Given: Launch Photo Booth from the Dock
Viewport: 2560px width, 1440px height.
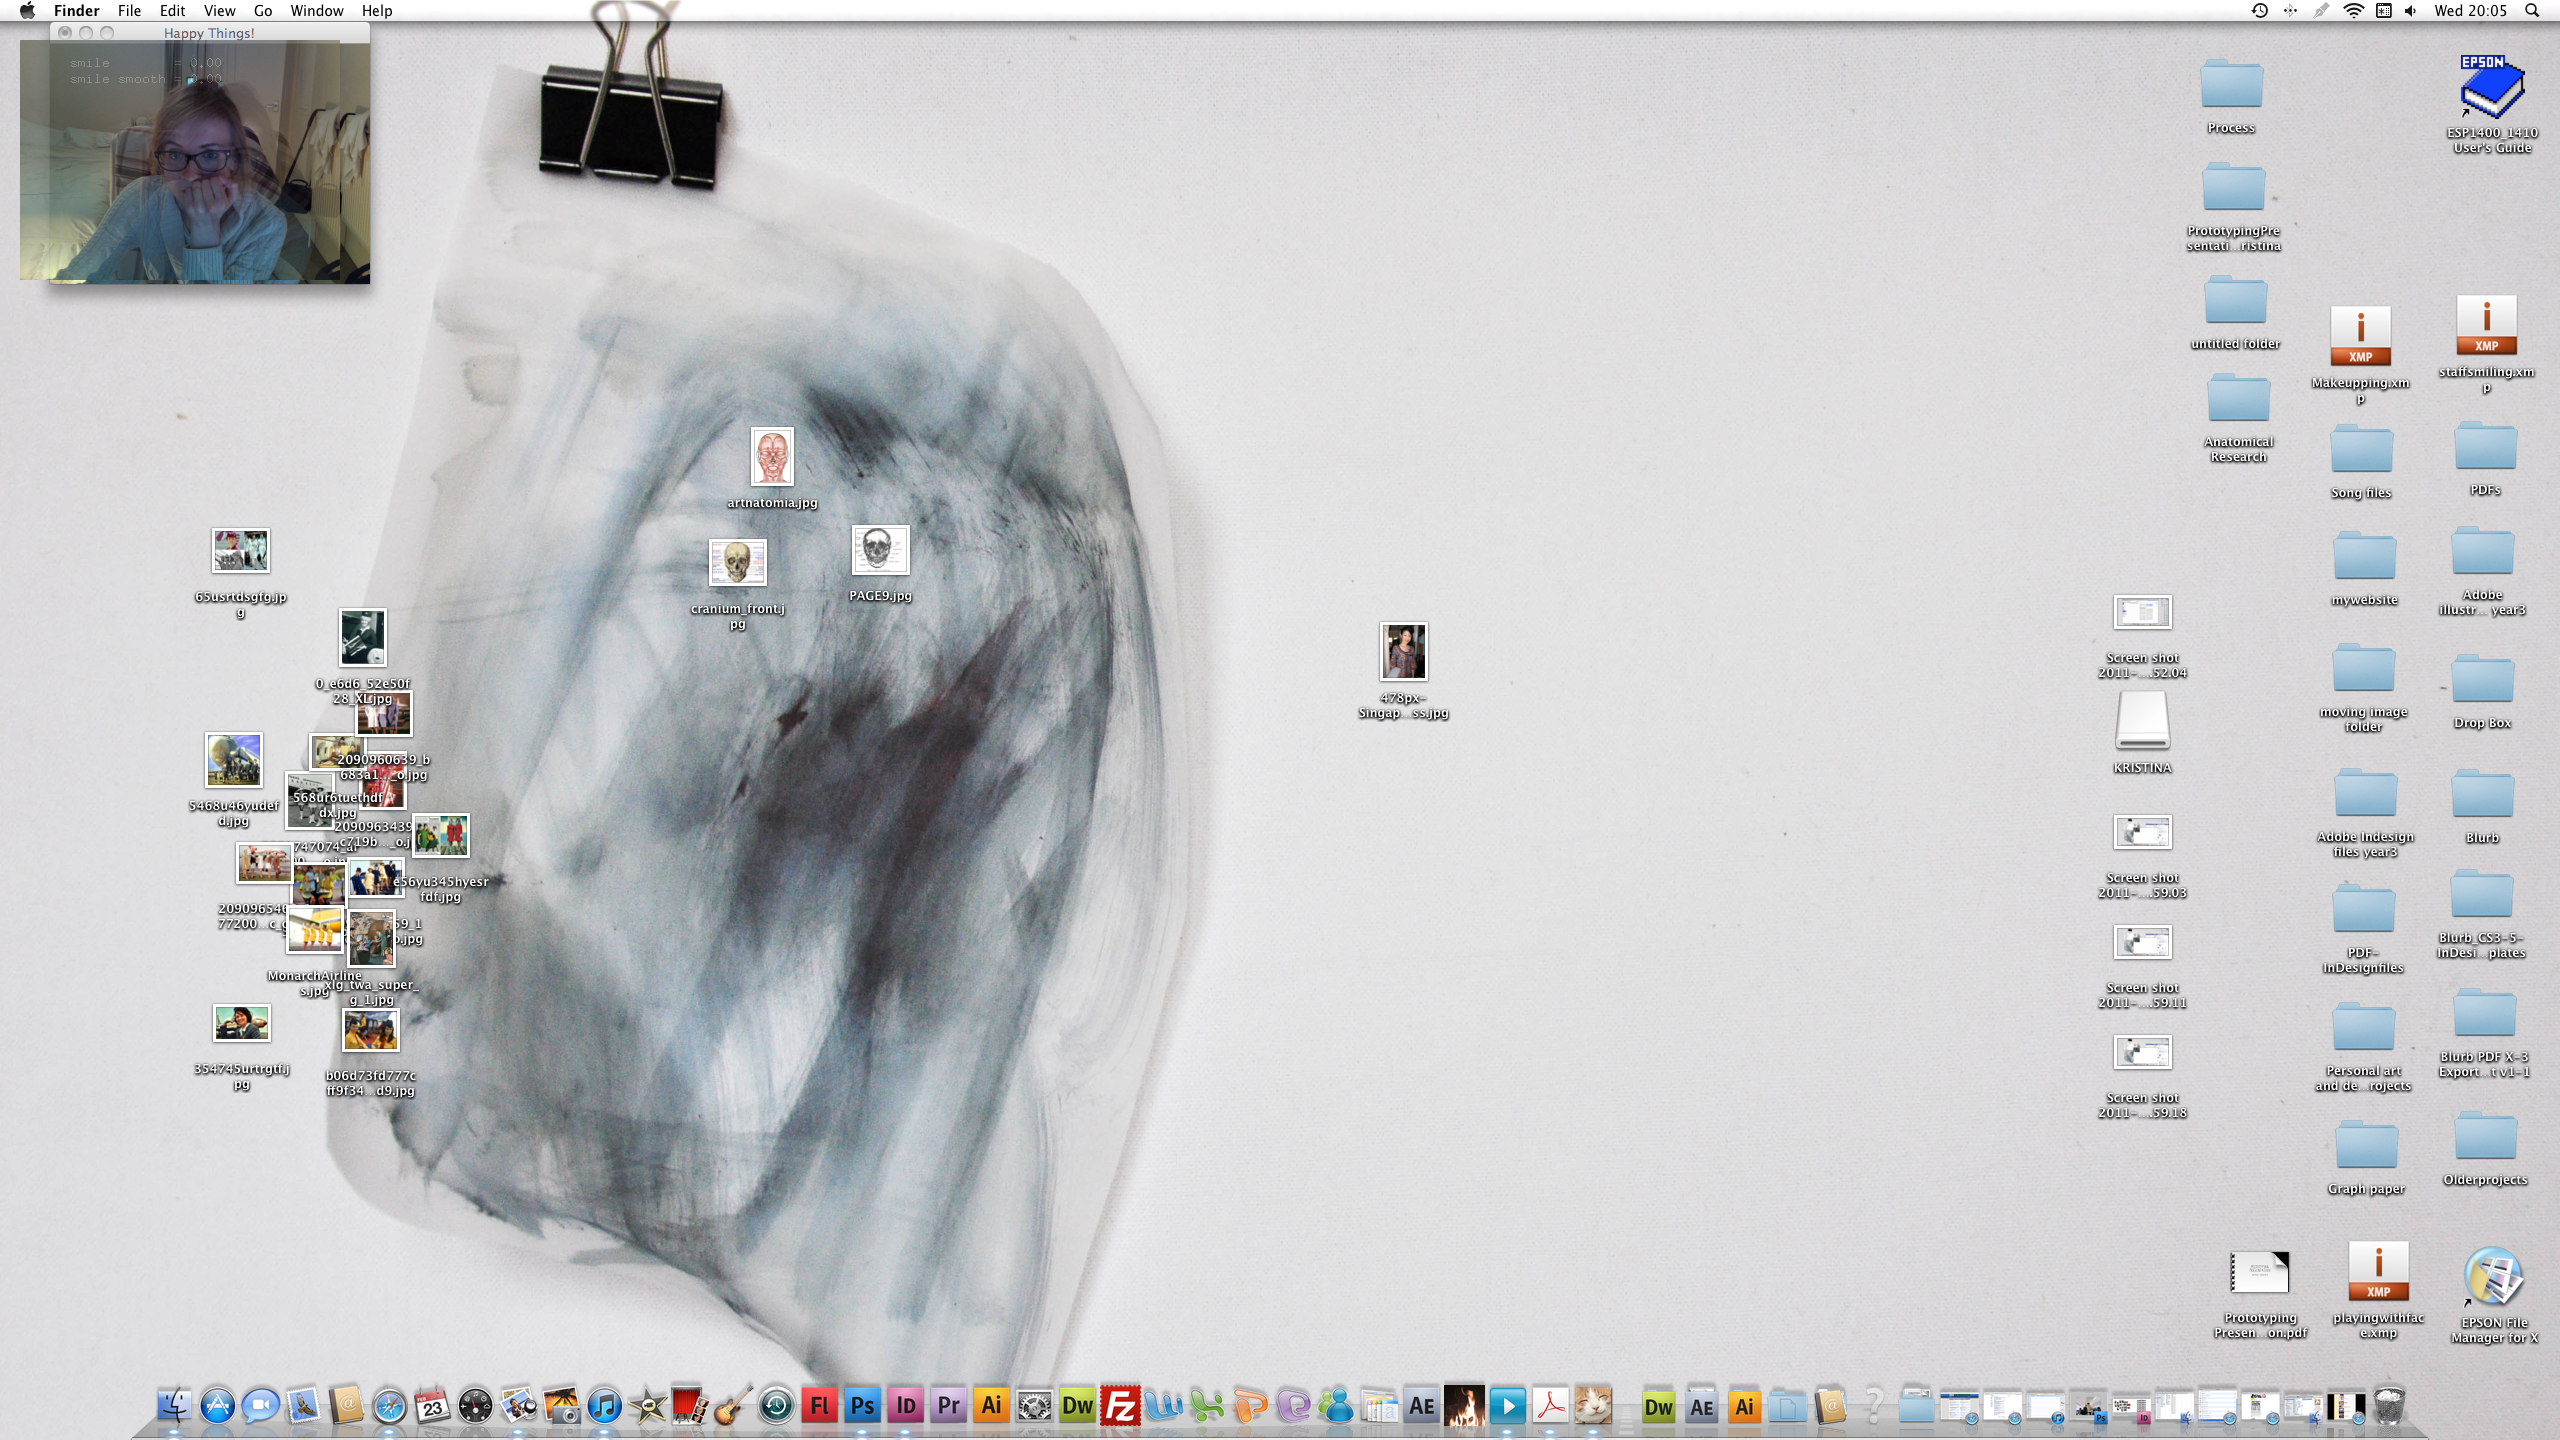Looking at the screenshot, I should click(689, 1406).
